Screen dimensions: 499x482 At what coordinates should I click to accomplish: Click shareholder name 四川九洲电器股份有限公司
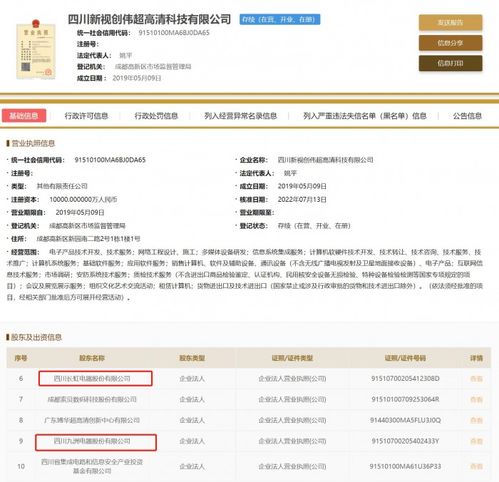[x=92, y=441]
